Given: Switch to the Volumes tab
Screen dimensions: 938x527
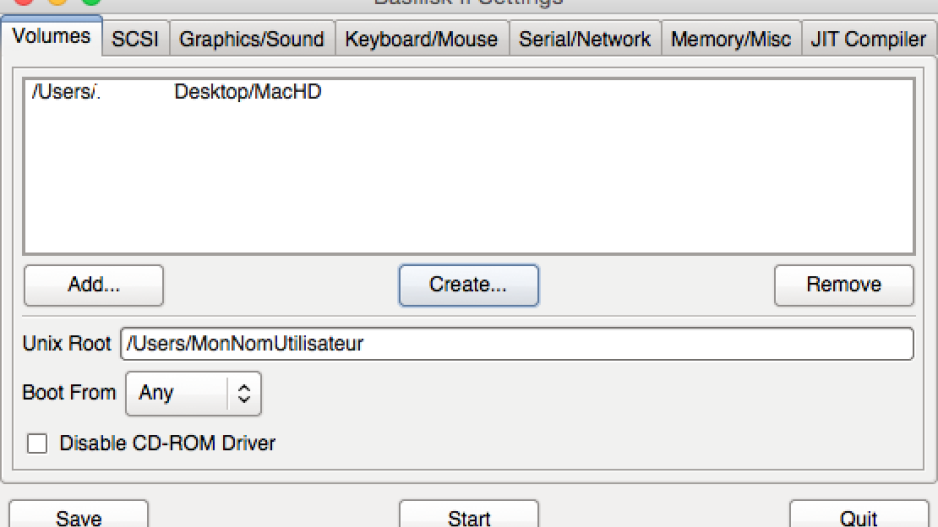Looking at the screenshot, I should 51,36.
